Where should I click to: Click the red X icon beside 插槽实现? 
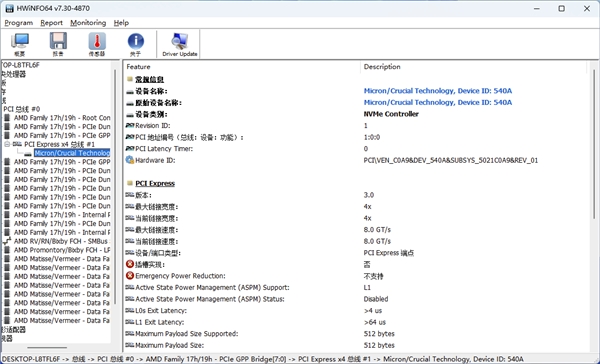[x=130, y=264]
